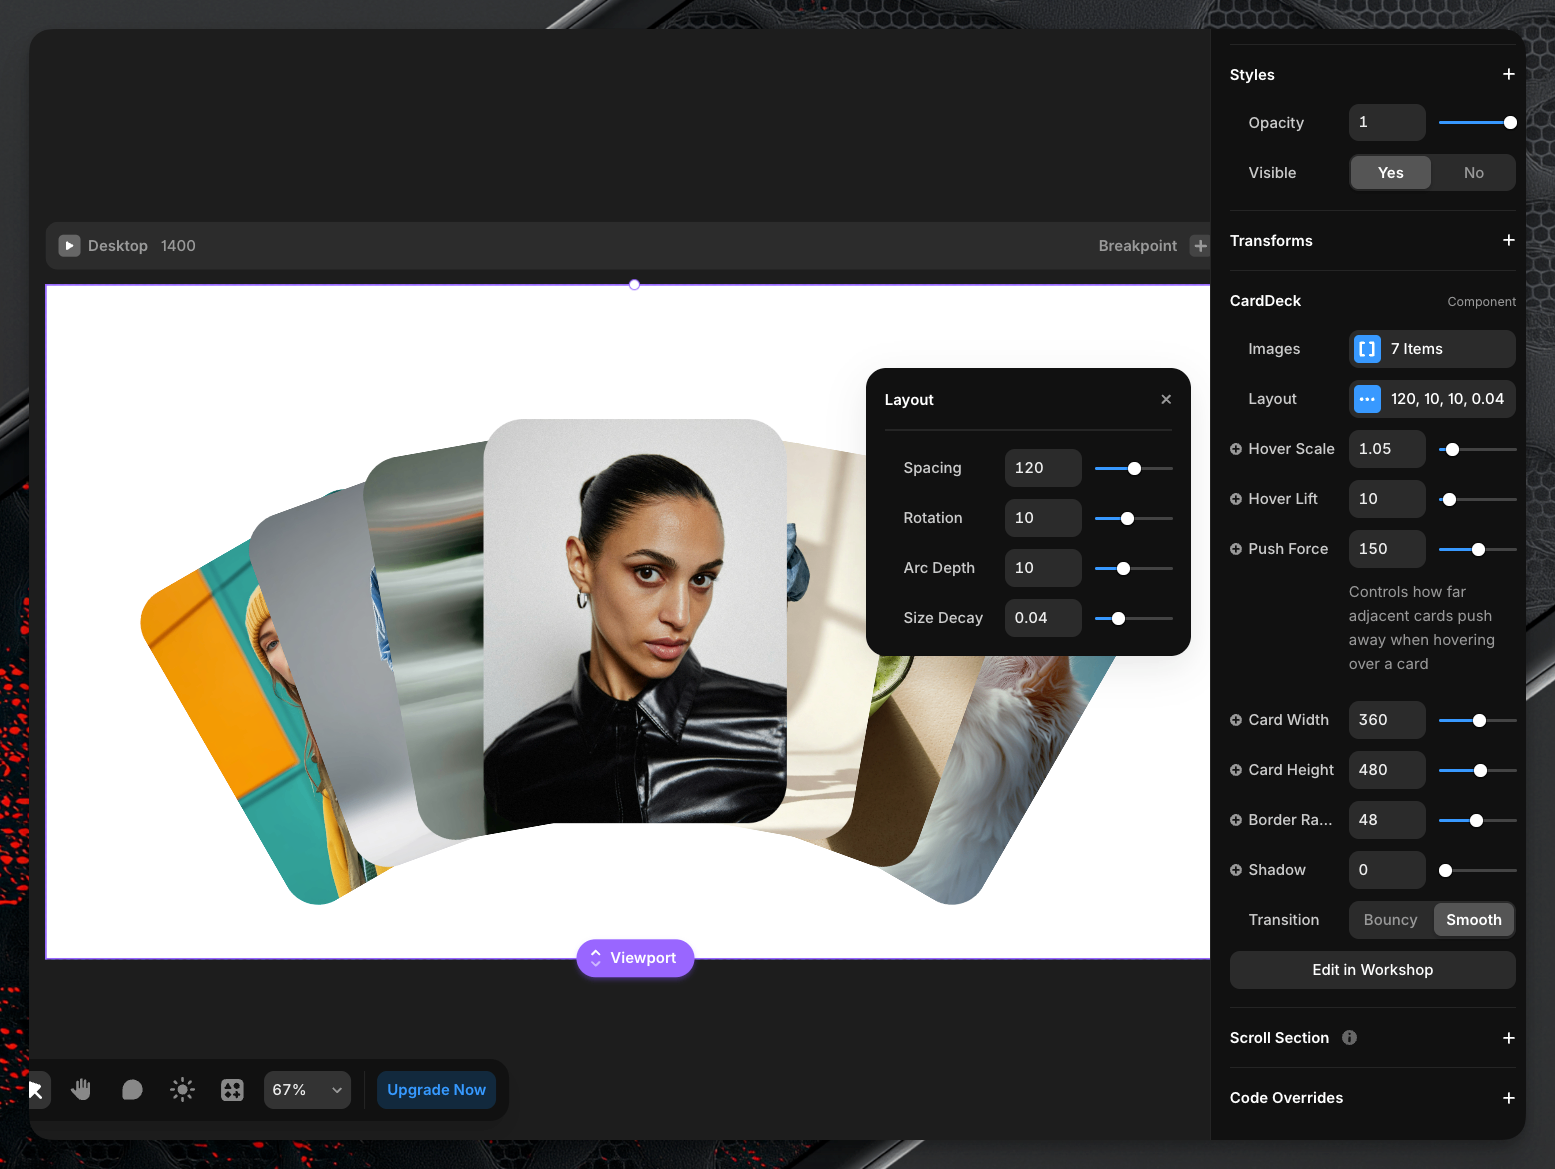The height and width of the screenshot is (1169, 1555).
Task: Open the 67% zoom dropdown
Action: tap(307, 1090)
